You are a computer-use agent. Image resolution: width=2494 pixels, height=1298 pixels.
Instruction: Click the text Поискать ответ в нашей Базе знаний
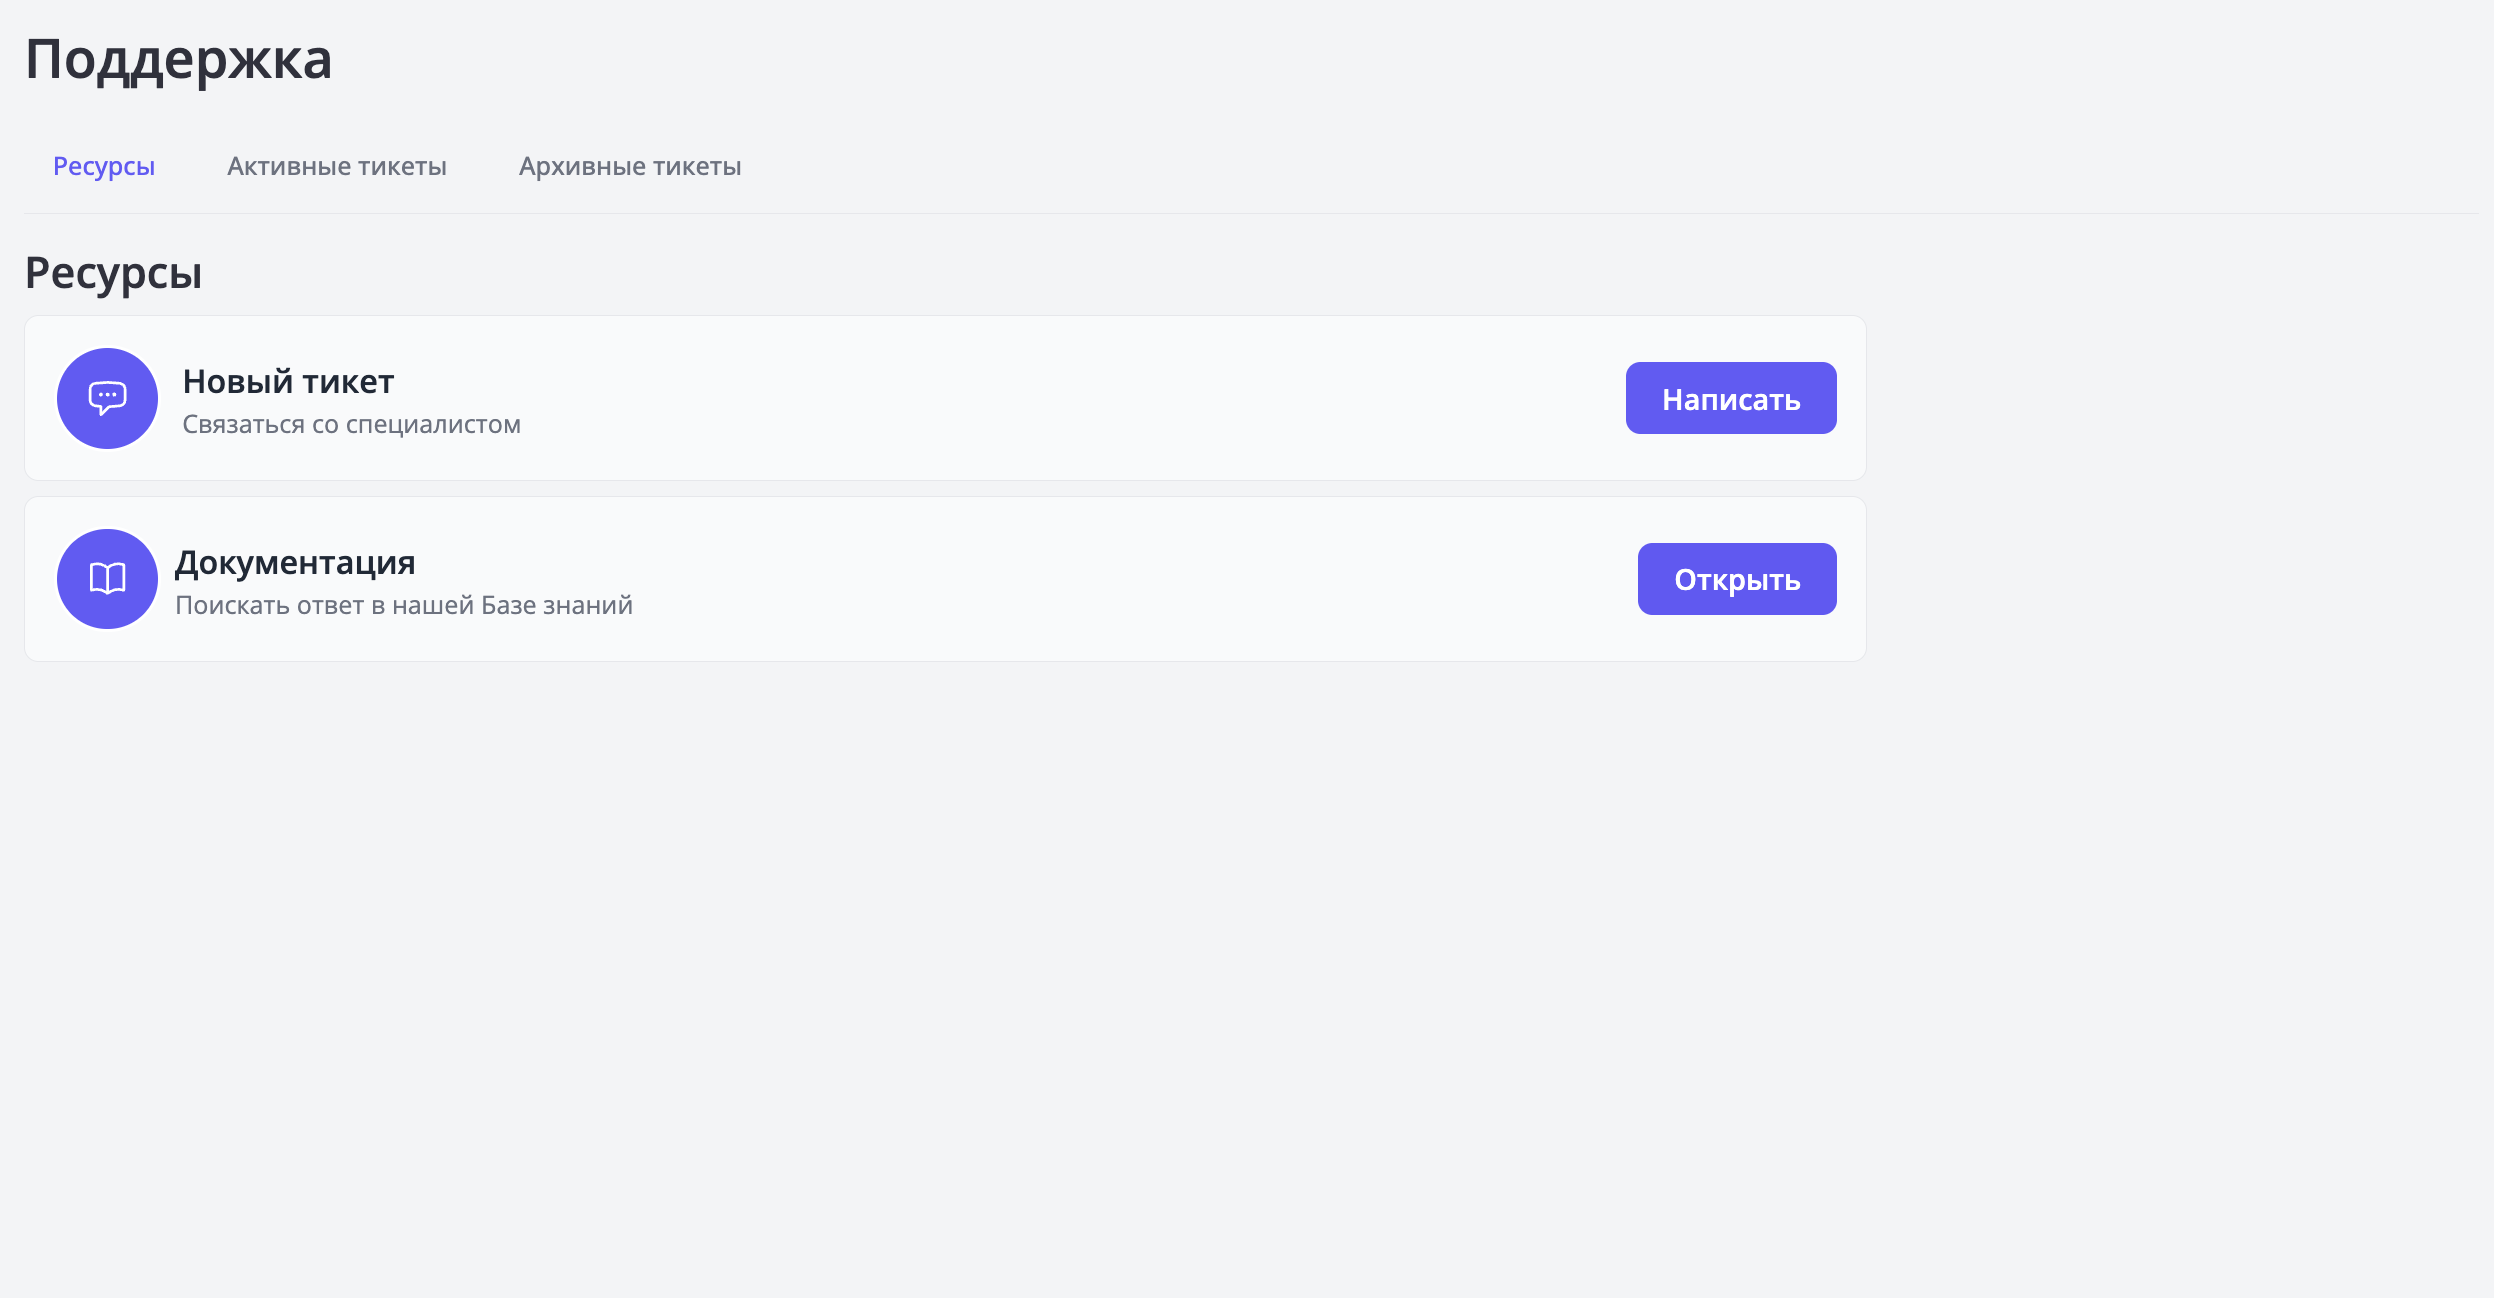click(x=404, y=604)
